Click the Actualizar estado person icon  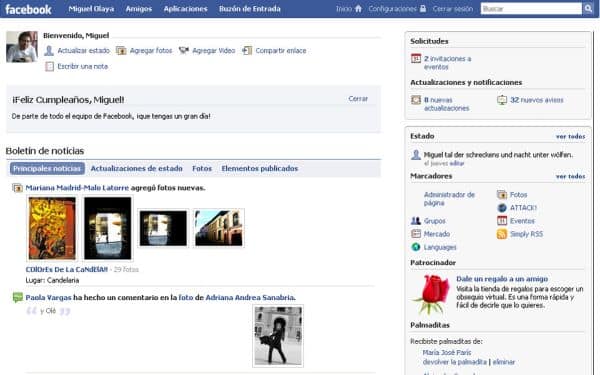click(49, 51)
